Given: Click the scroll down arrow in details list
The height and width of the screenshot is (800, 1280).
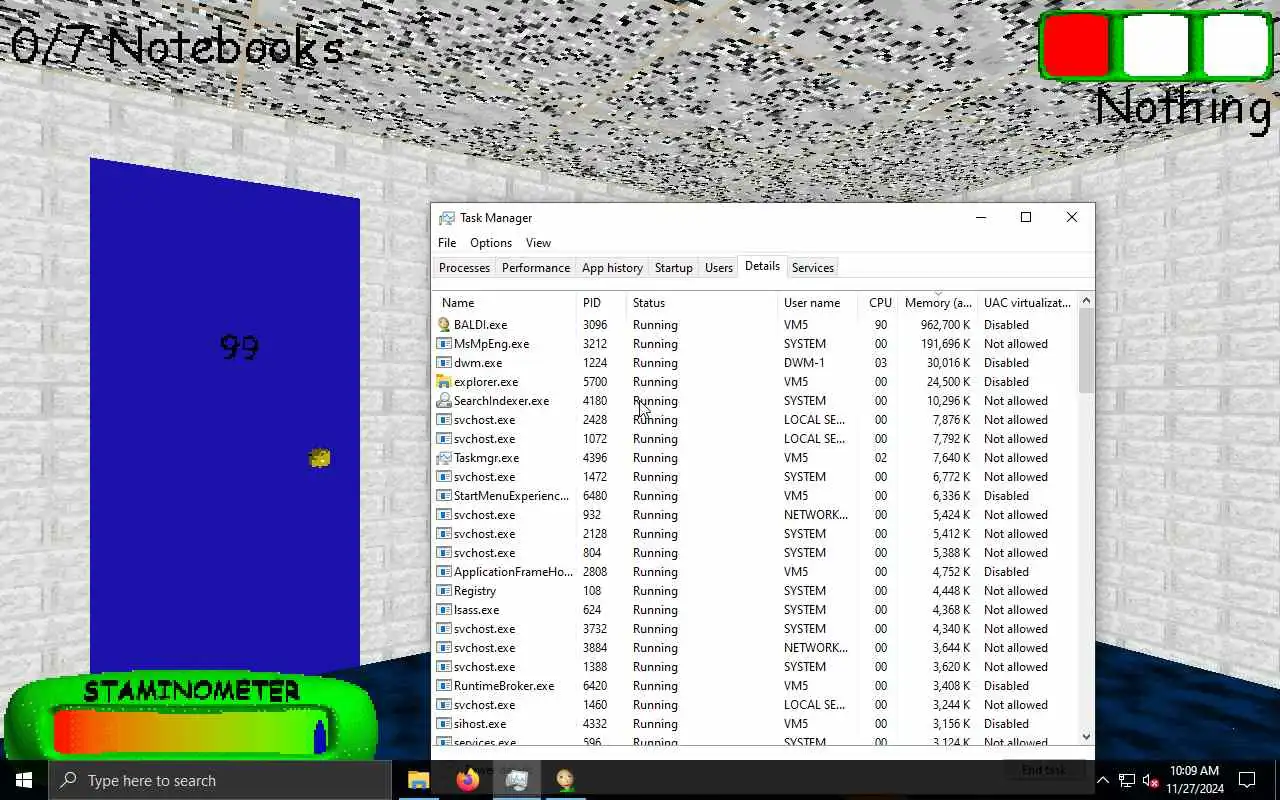Looking at the screenshot, I should (1086, 737).
